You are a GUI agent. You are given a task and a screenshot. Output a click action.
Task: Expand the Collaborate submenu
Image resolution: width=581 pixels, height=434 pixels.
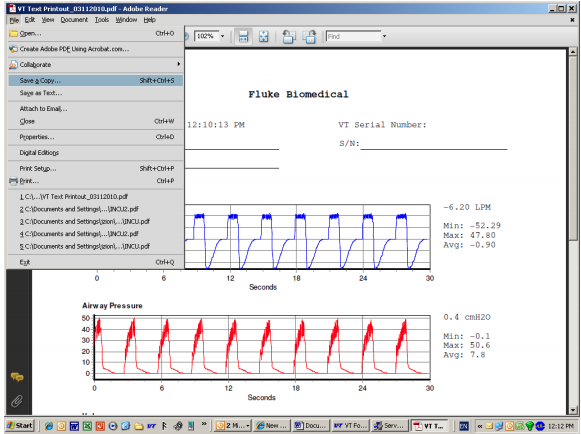96,64
